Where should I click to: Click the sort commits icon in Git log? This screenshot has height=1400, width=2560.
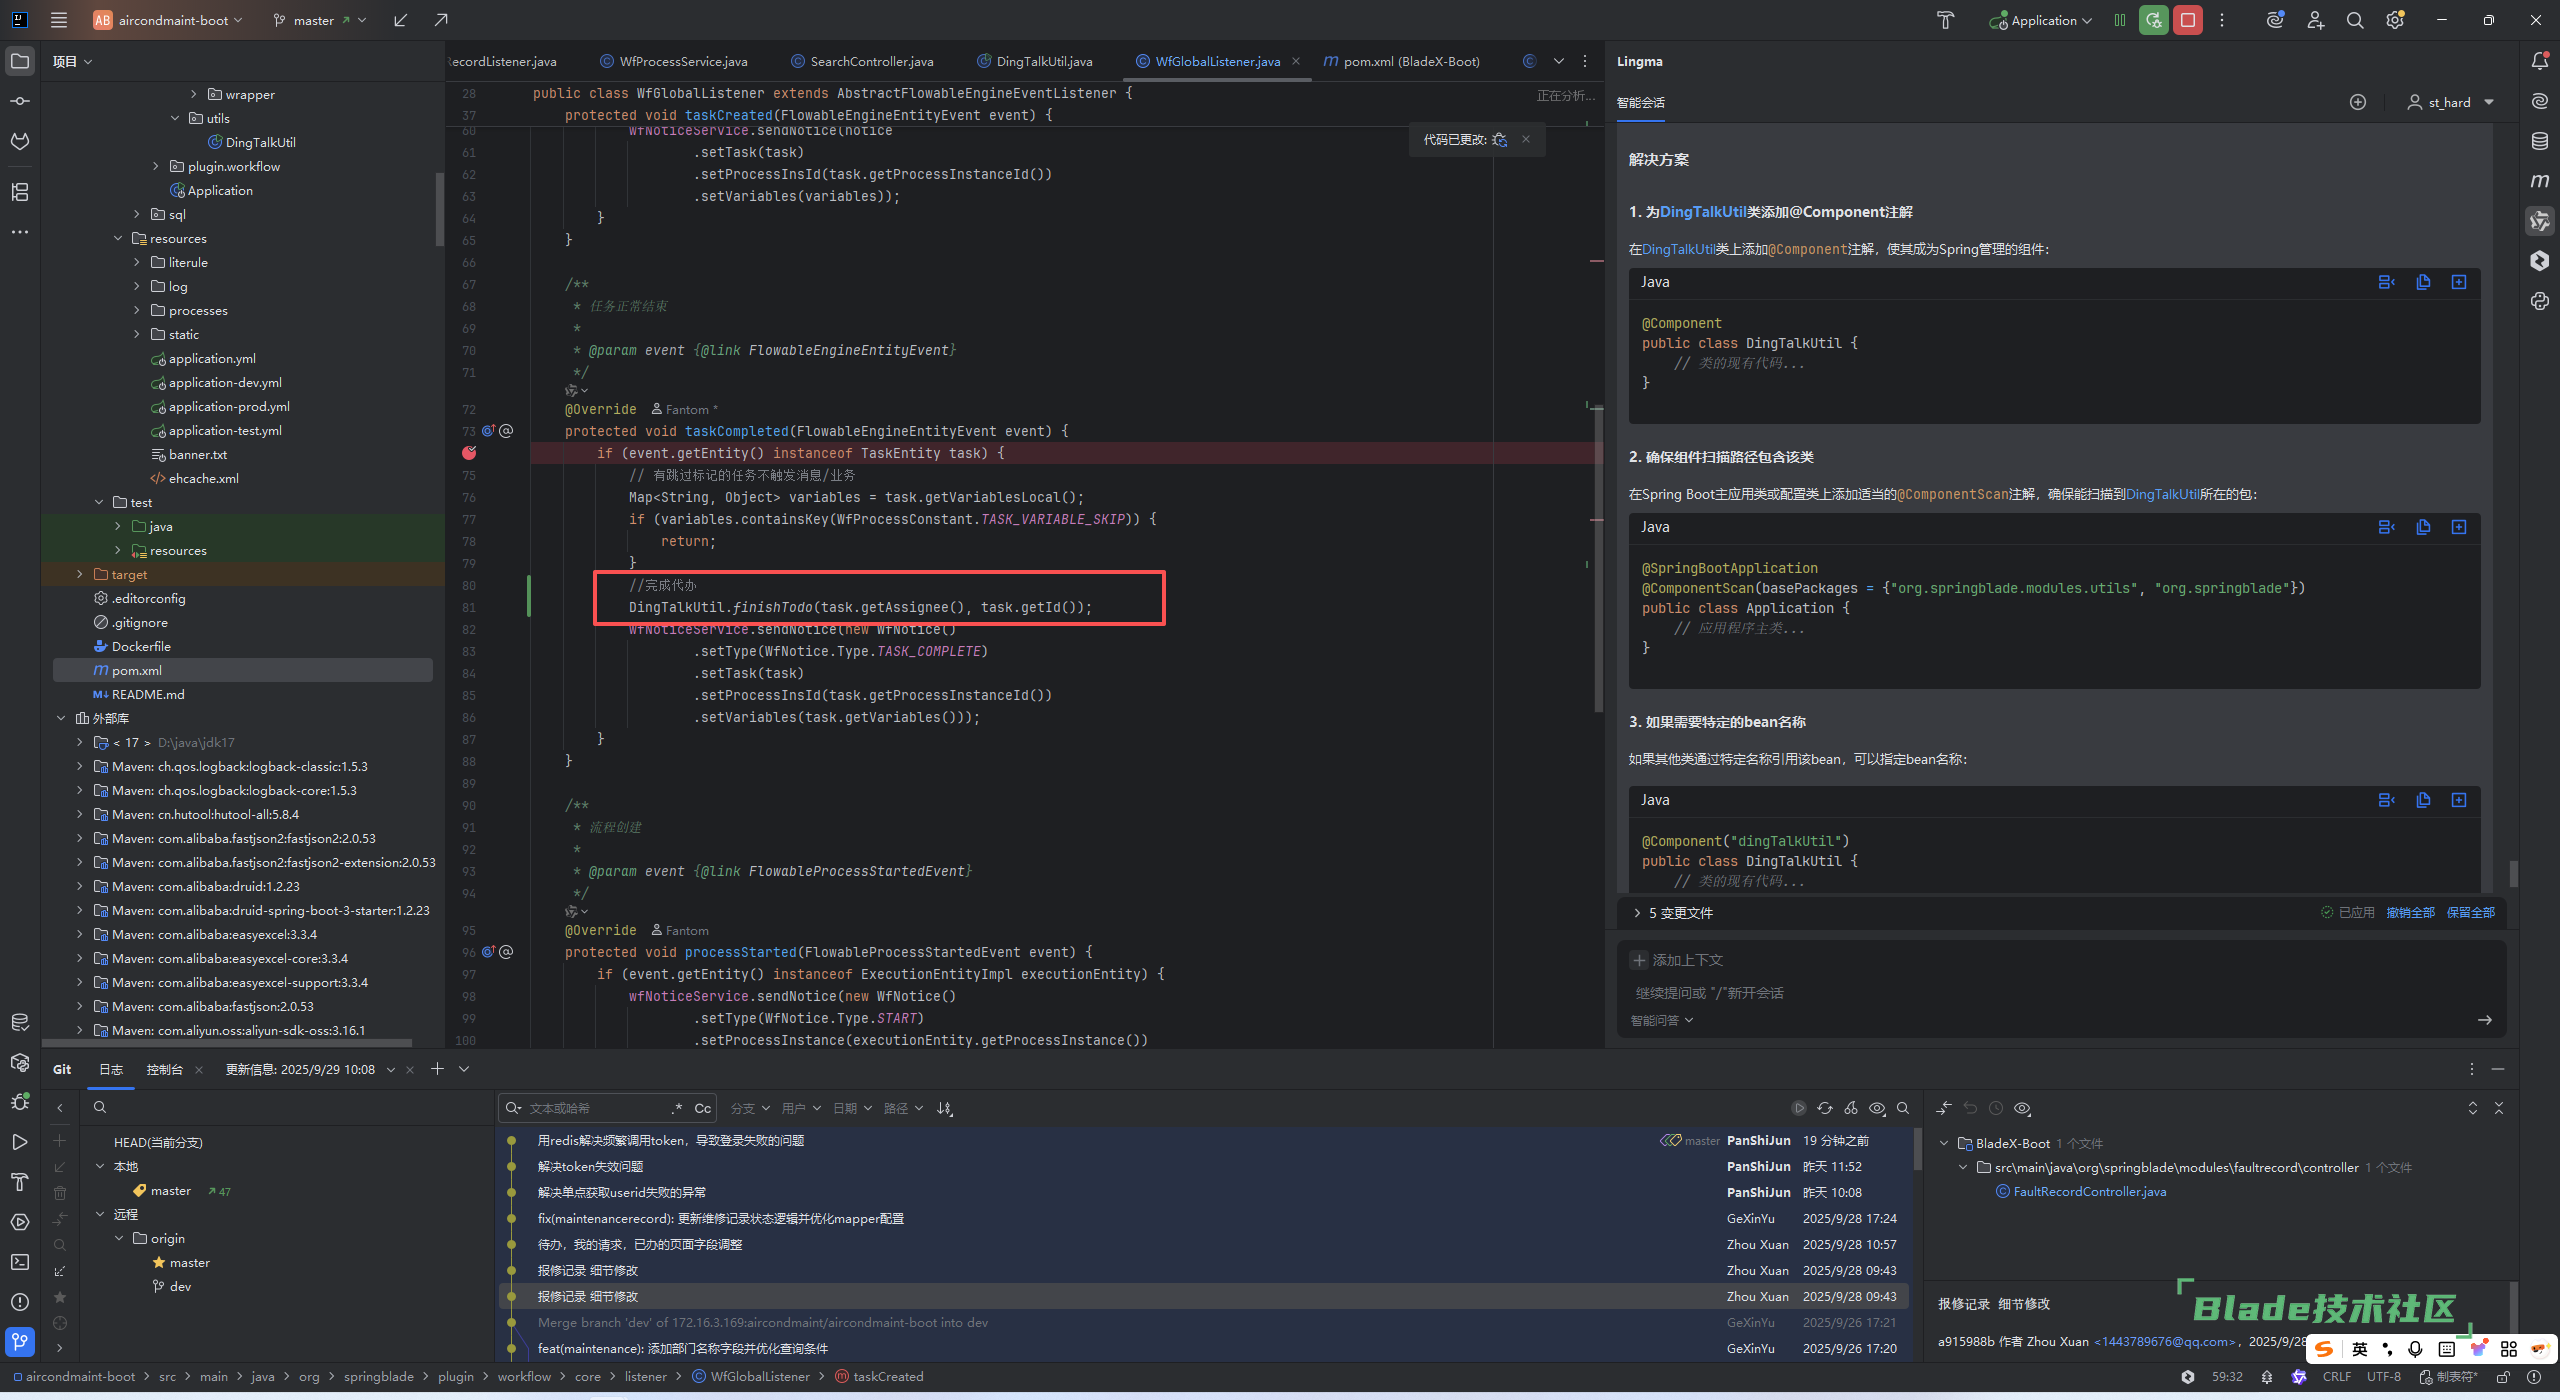click(945, 1108)
